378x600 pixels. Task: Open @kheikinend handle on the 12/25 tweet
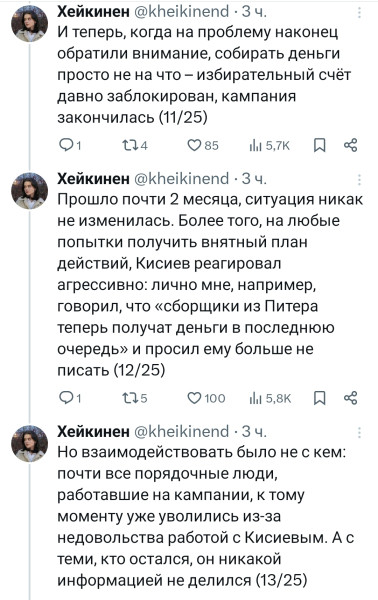[182, 179]
